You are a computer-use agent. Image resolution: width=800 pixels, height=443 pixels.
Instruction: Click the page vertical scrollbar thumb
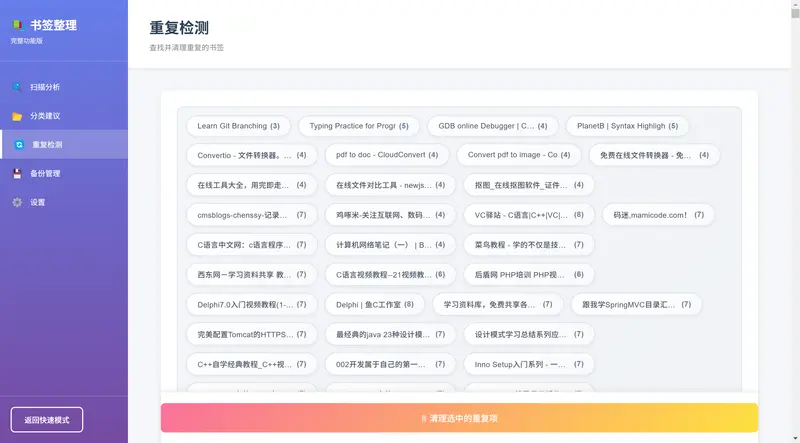(795, 13)
